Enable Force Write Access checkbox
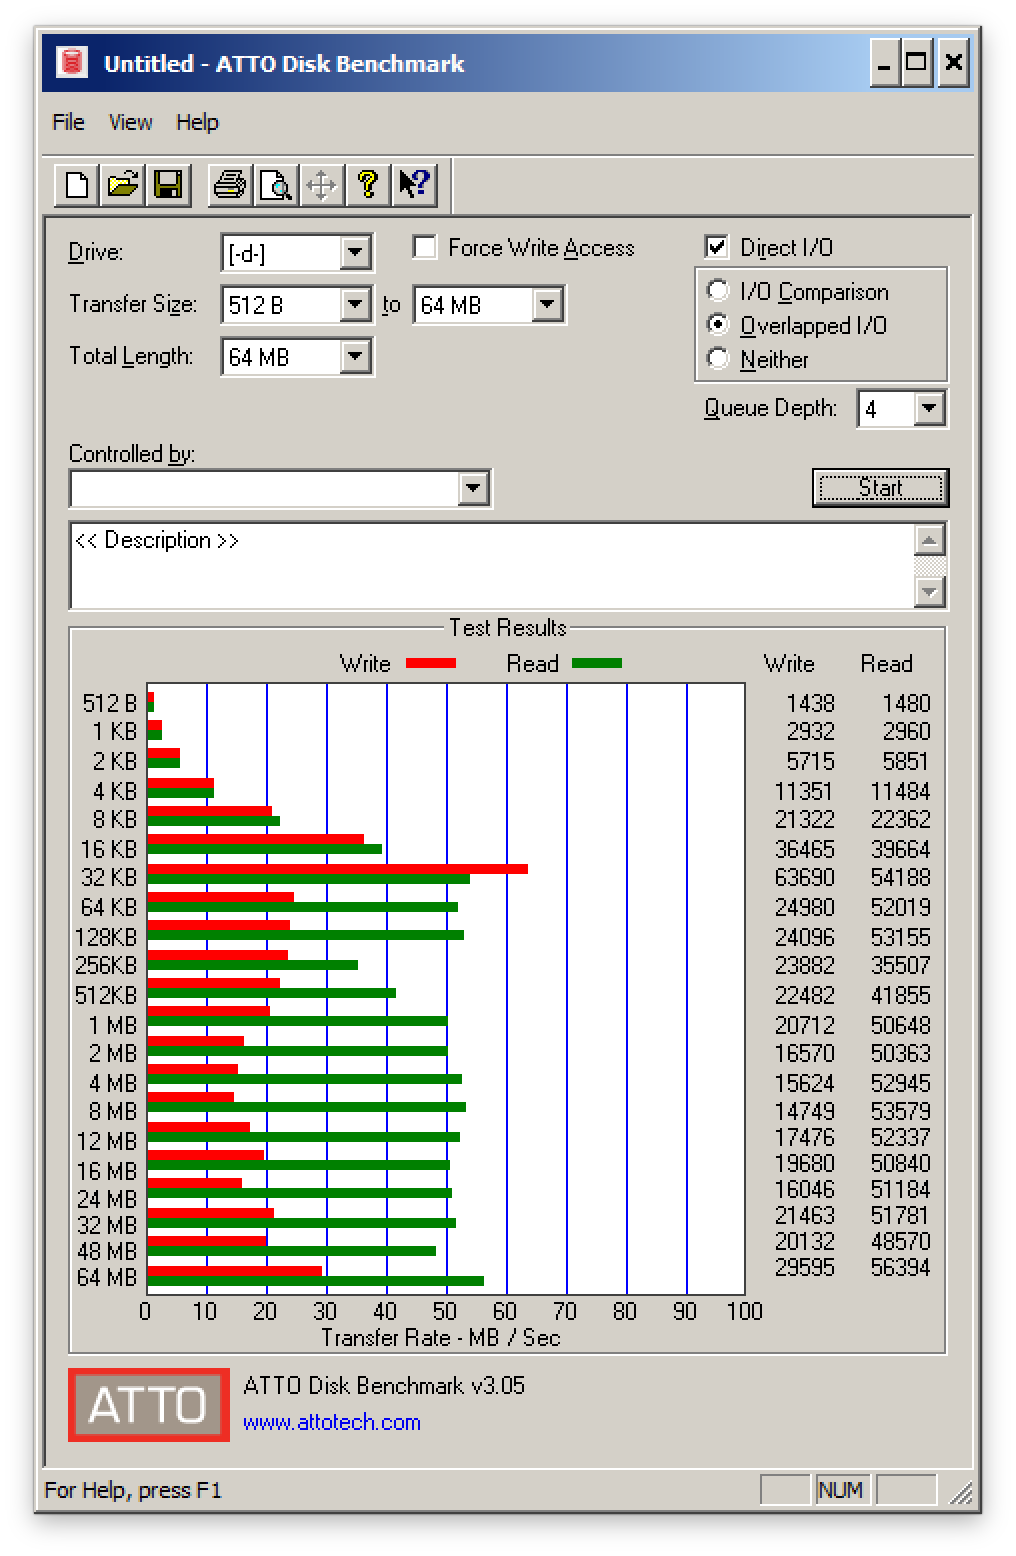This screenshot has width=1016, height=1556. tap(424, 247)
